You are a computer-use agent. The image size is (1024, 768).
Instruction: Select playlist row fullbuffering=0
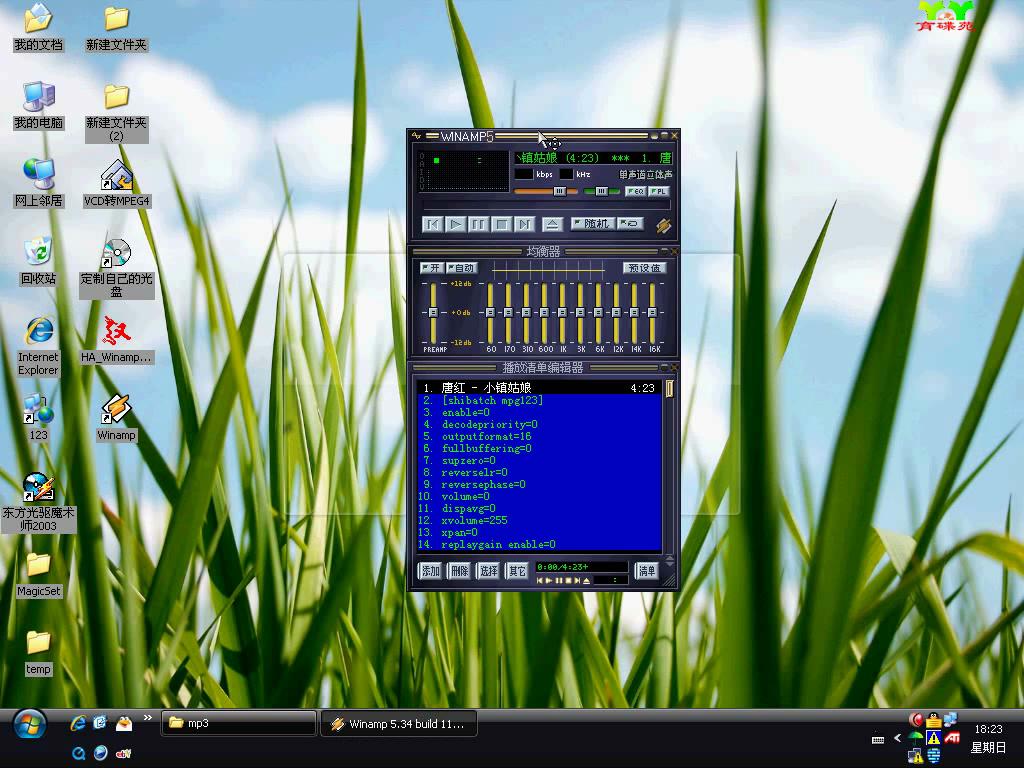539,449
